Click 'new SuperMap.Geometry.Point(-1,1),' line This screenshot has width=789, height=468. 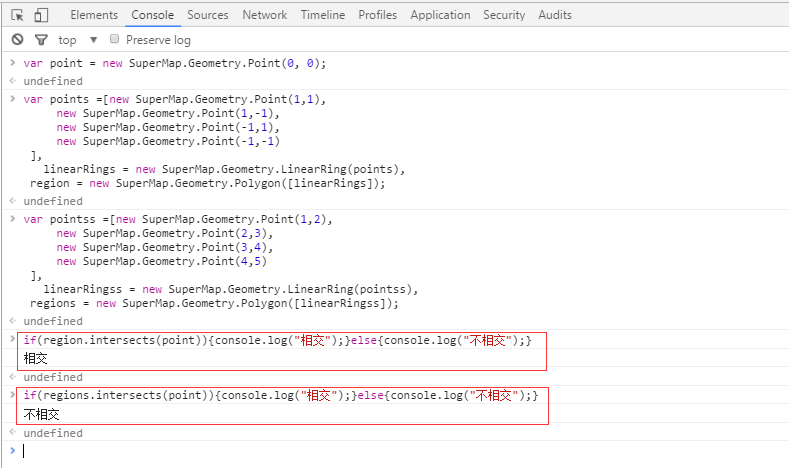pyautogui.click(x=168, y=127)
